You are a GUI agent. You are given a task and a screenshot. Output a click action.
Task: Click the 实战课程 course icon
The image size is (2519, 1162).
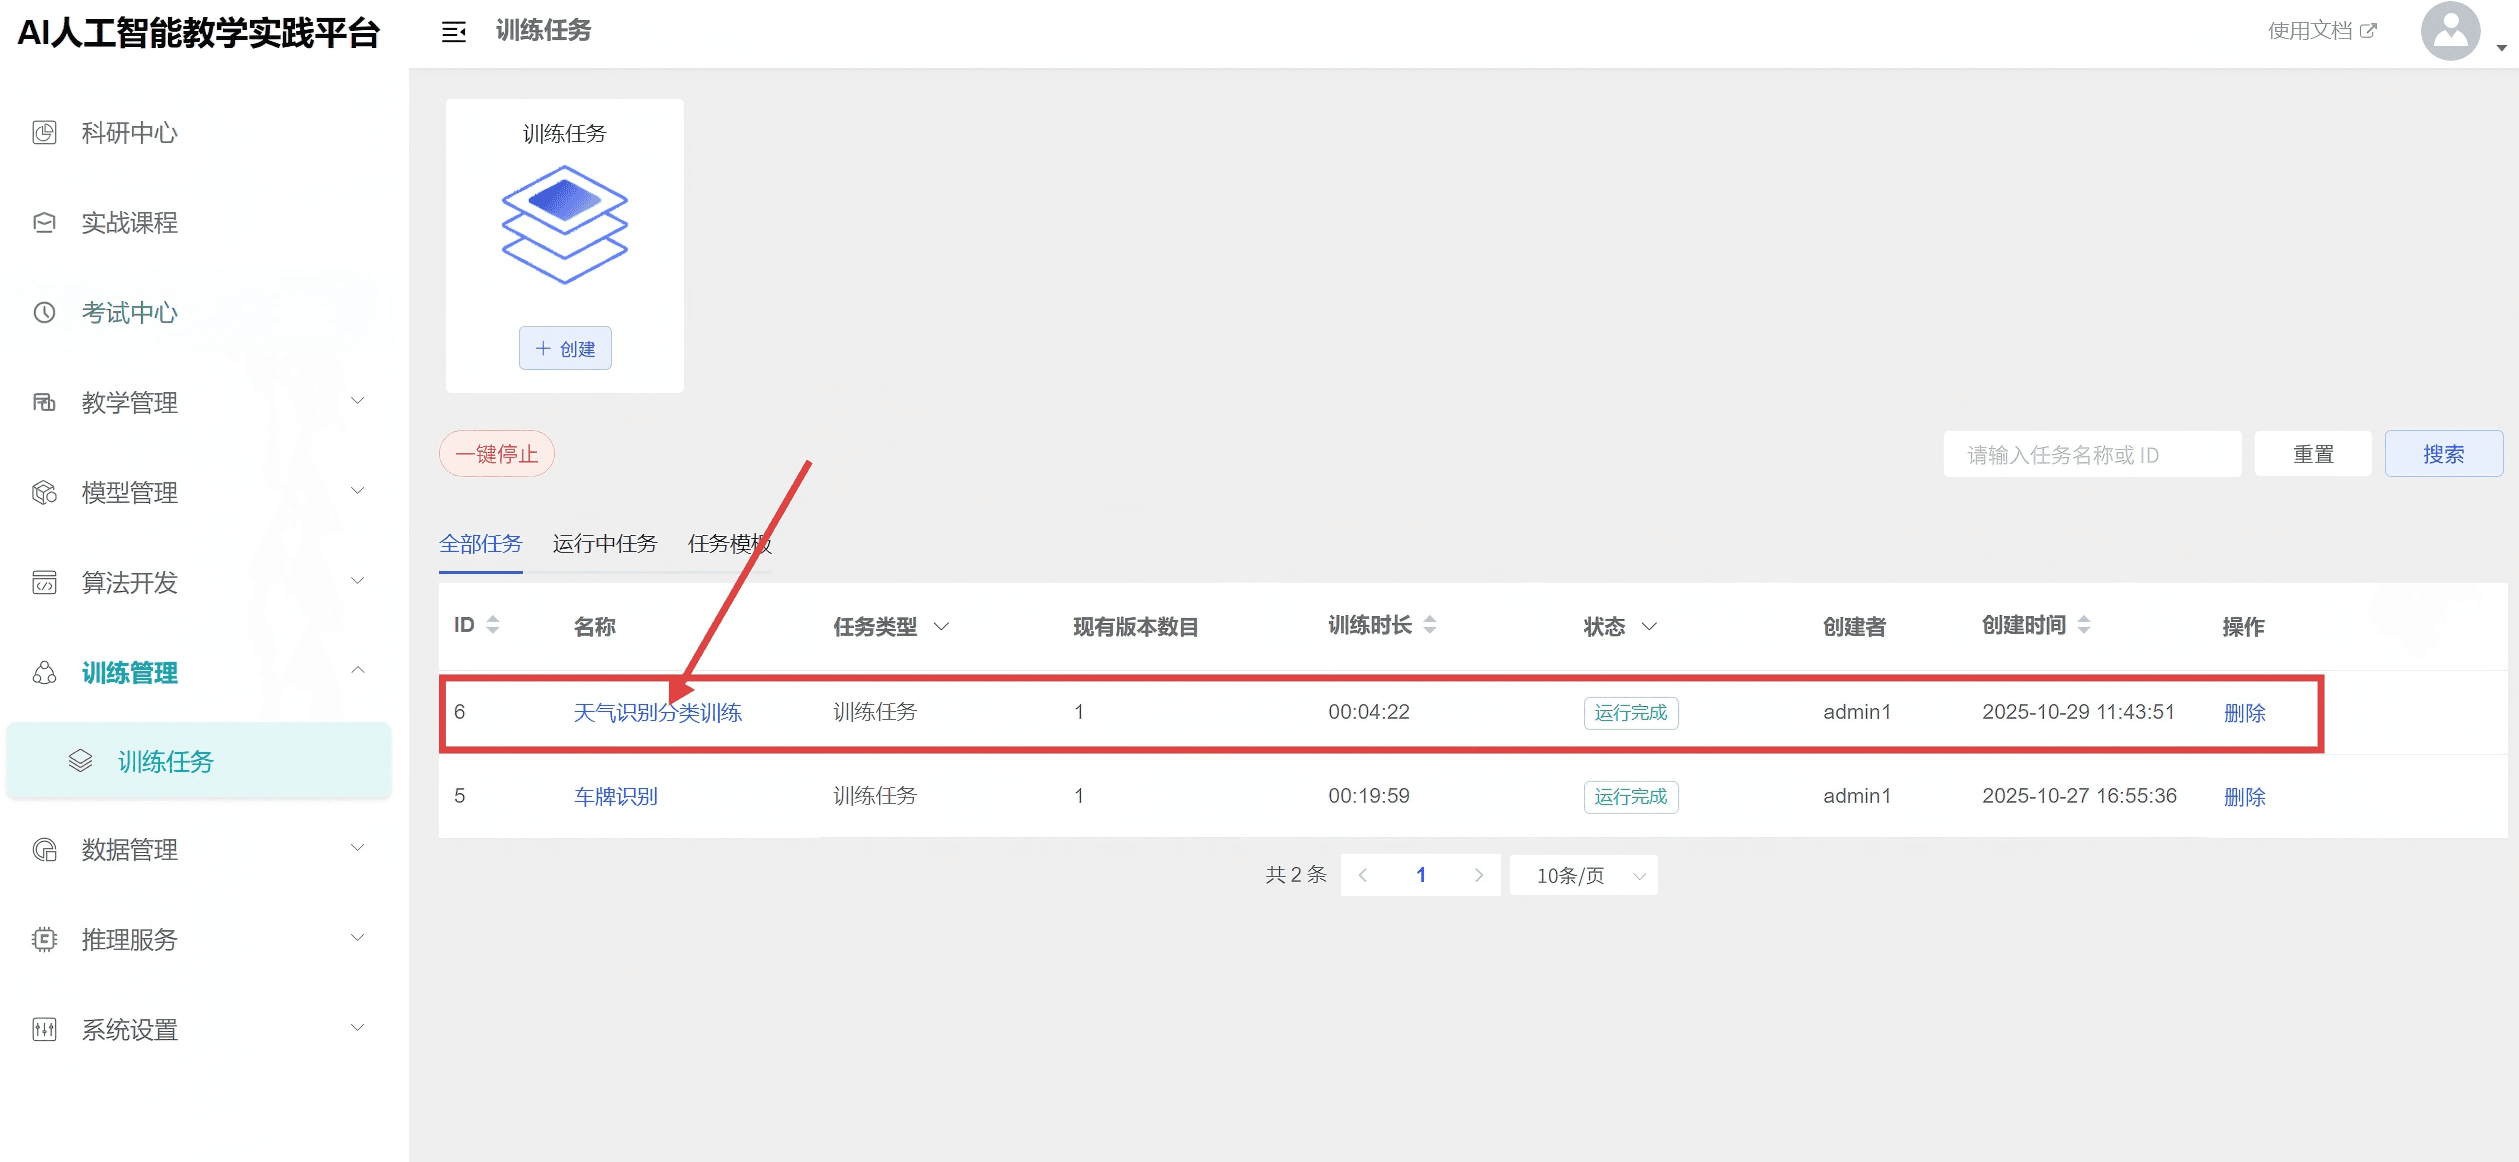coord(44,223)
